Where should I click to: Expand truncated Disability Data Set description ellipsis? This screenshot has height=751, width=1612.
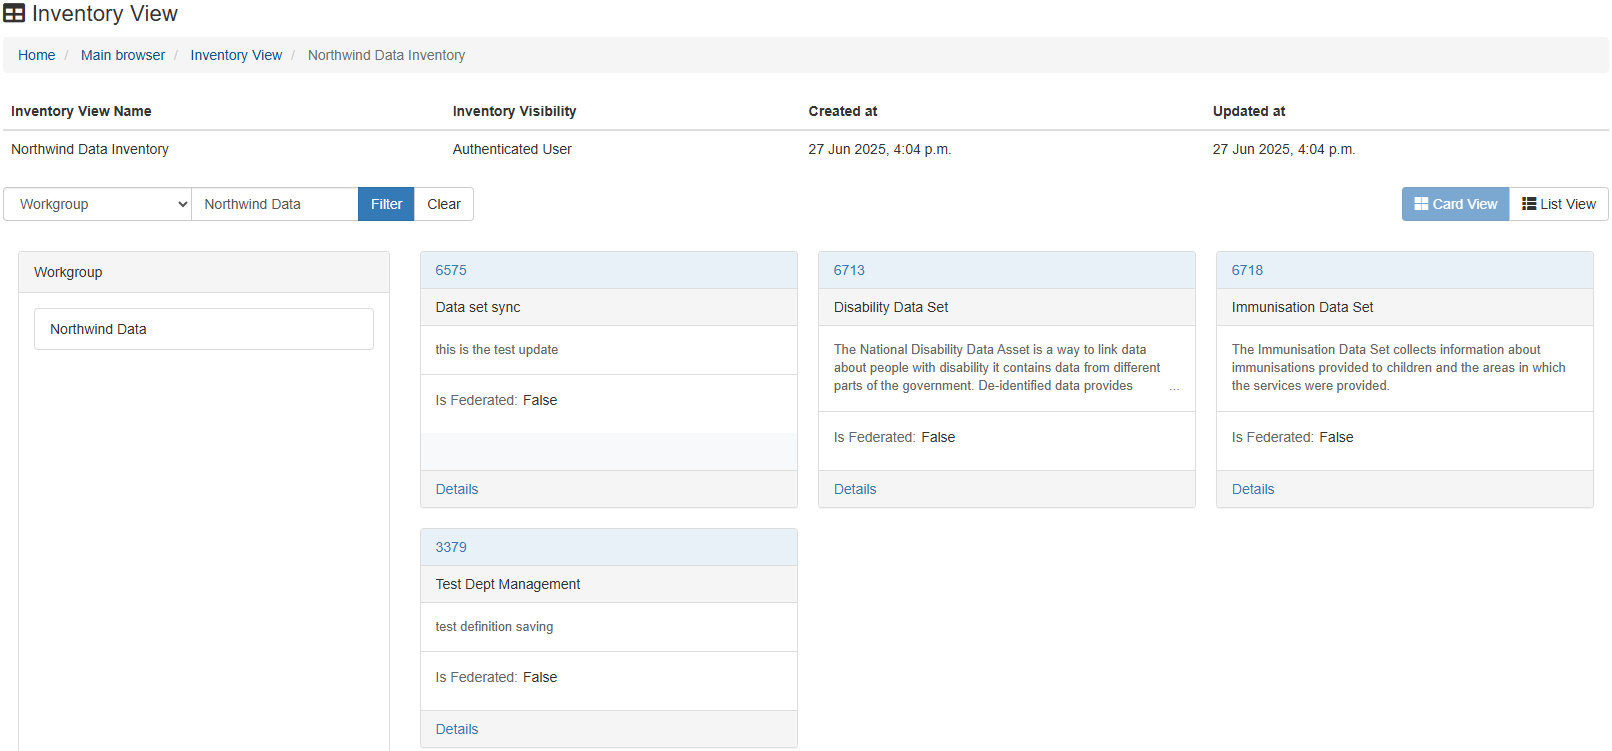pos(1174,387)
